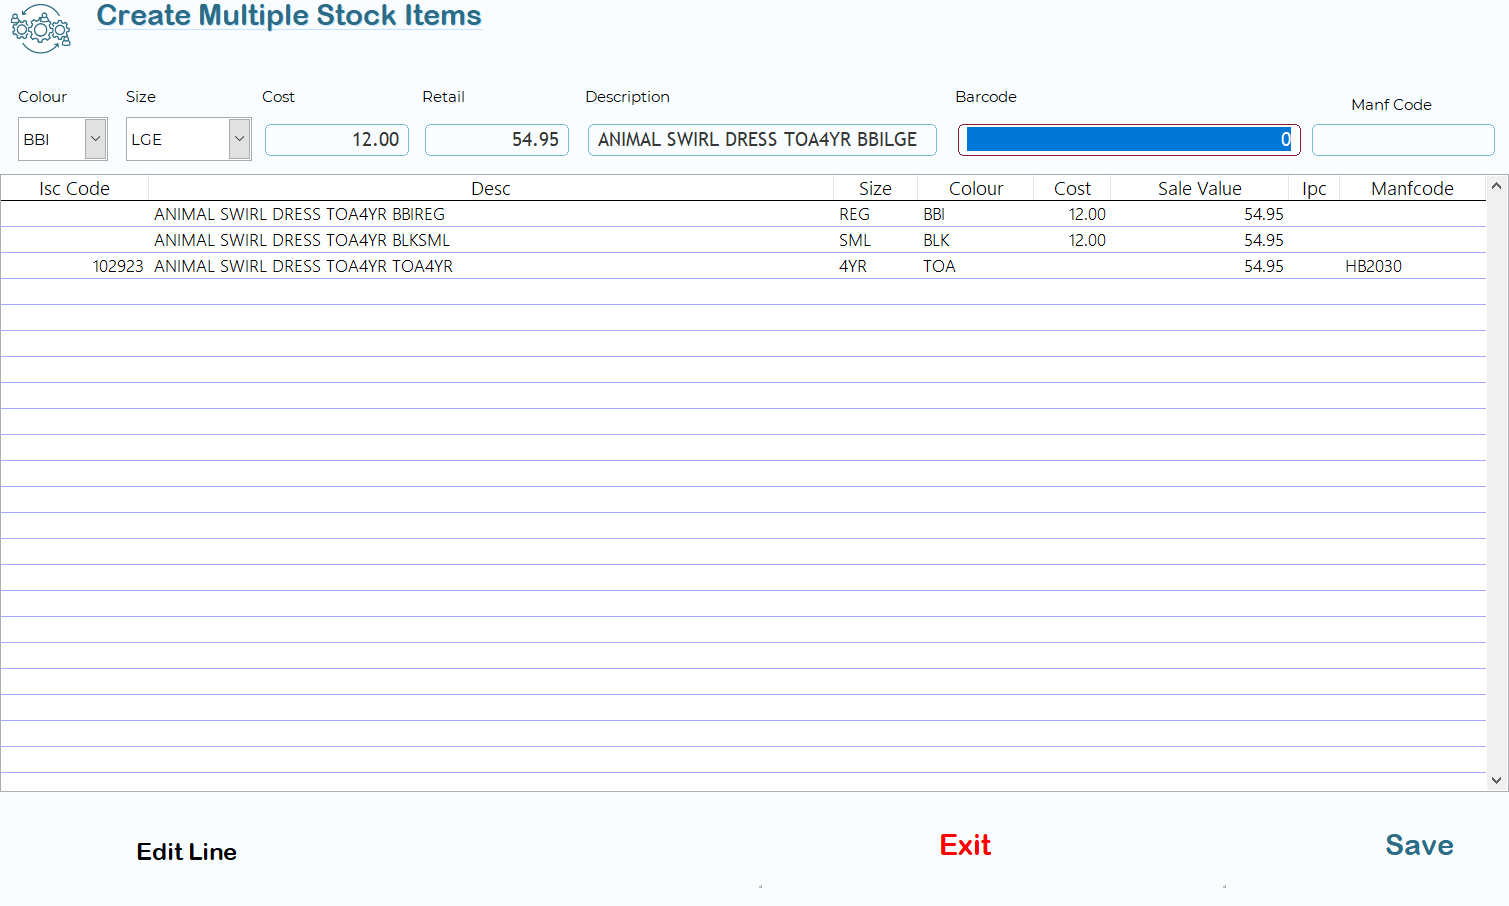Click the gears icon beside the title
The width and height of the screenshot is (1509, 906).
pos(41,29)
